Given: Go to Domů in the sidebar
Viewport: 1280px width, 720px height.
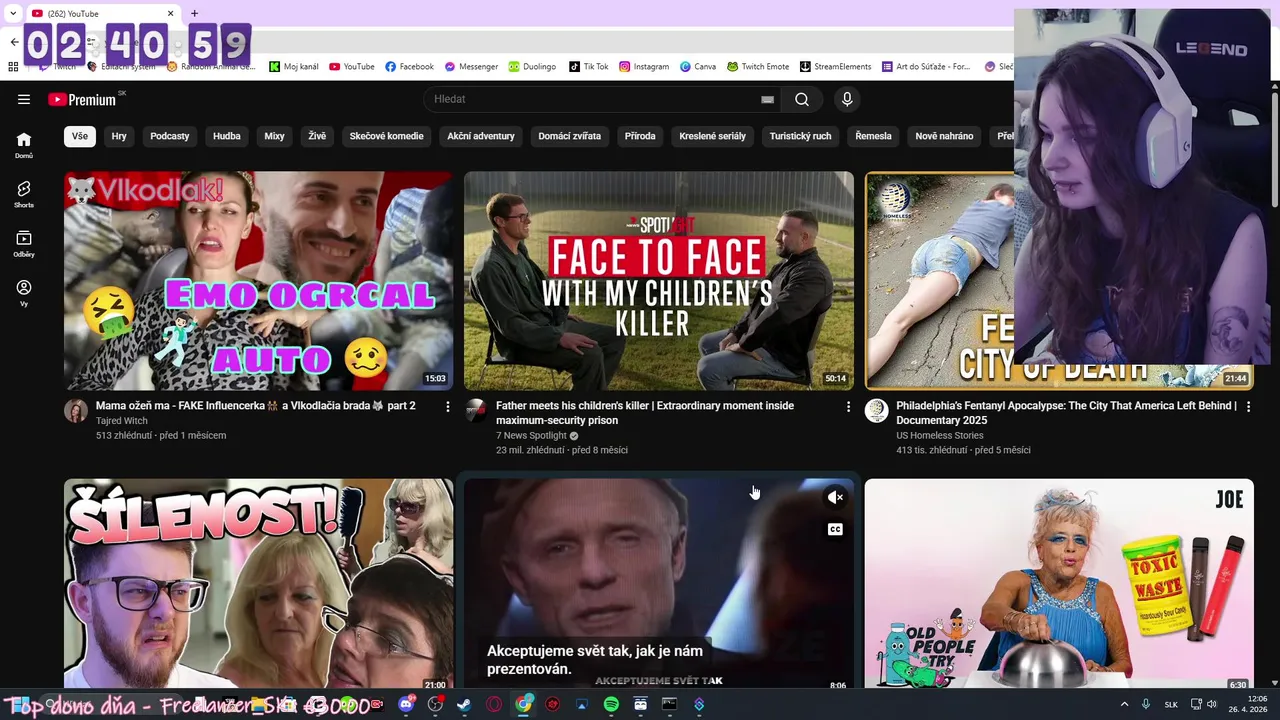Looking at the screenshot, I should pyautogui.click(x=24, y=145).
